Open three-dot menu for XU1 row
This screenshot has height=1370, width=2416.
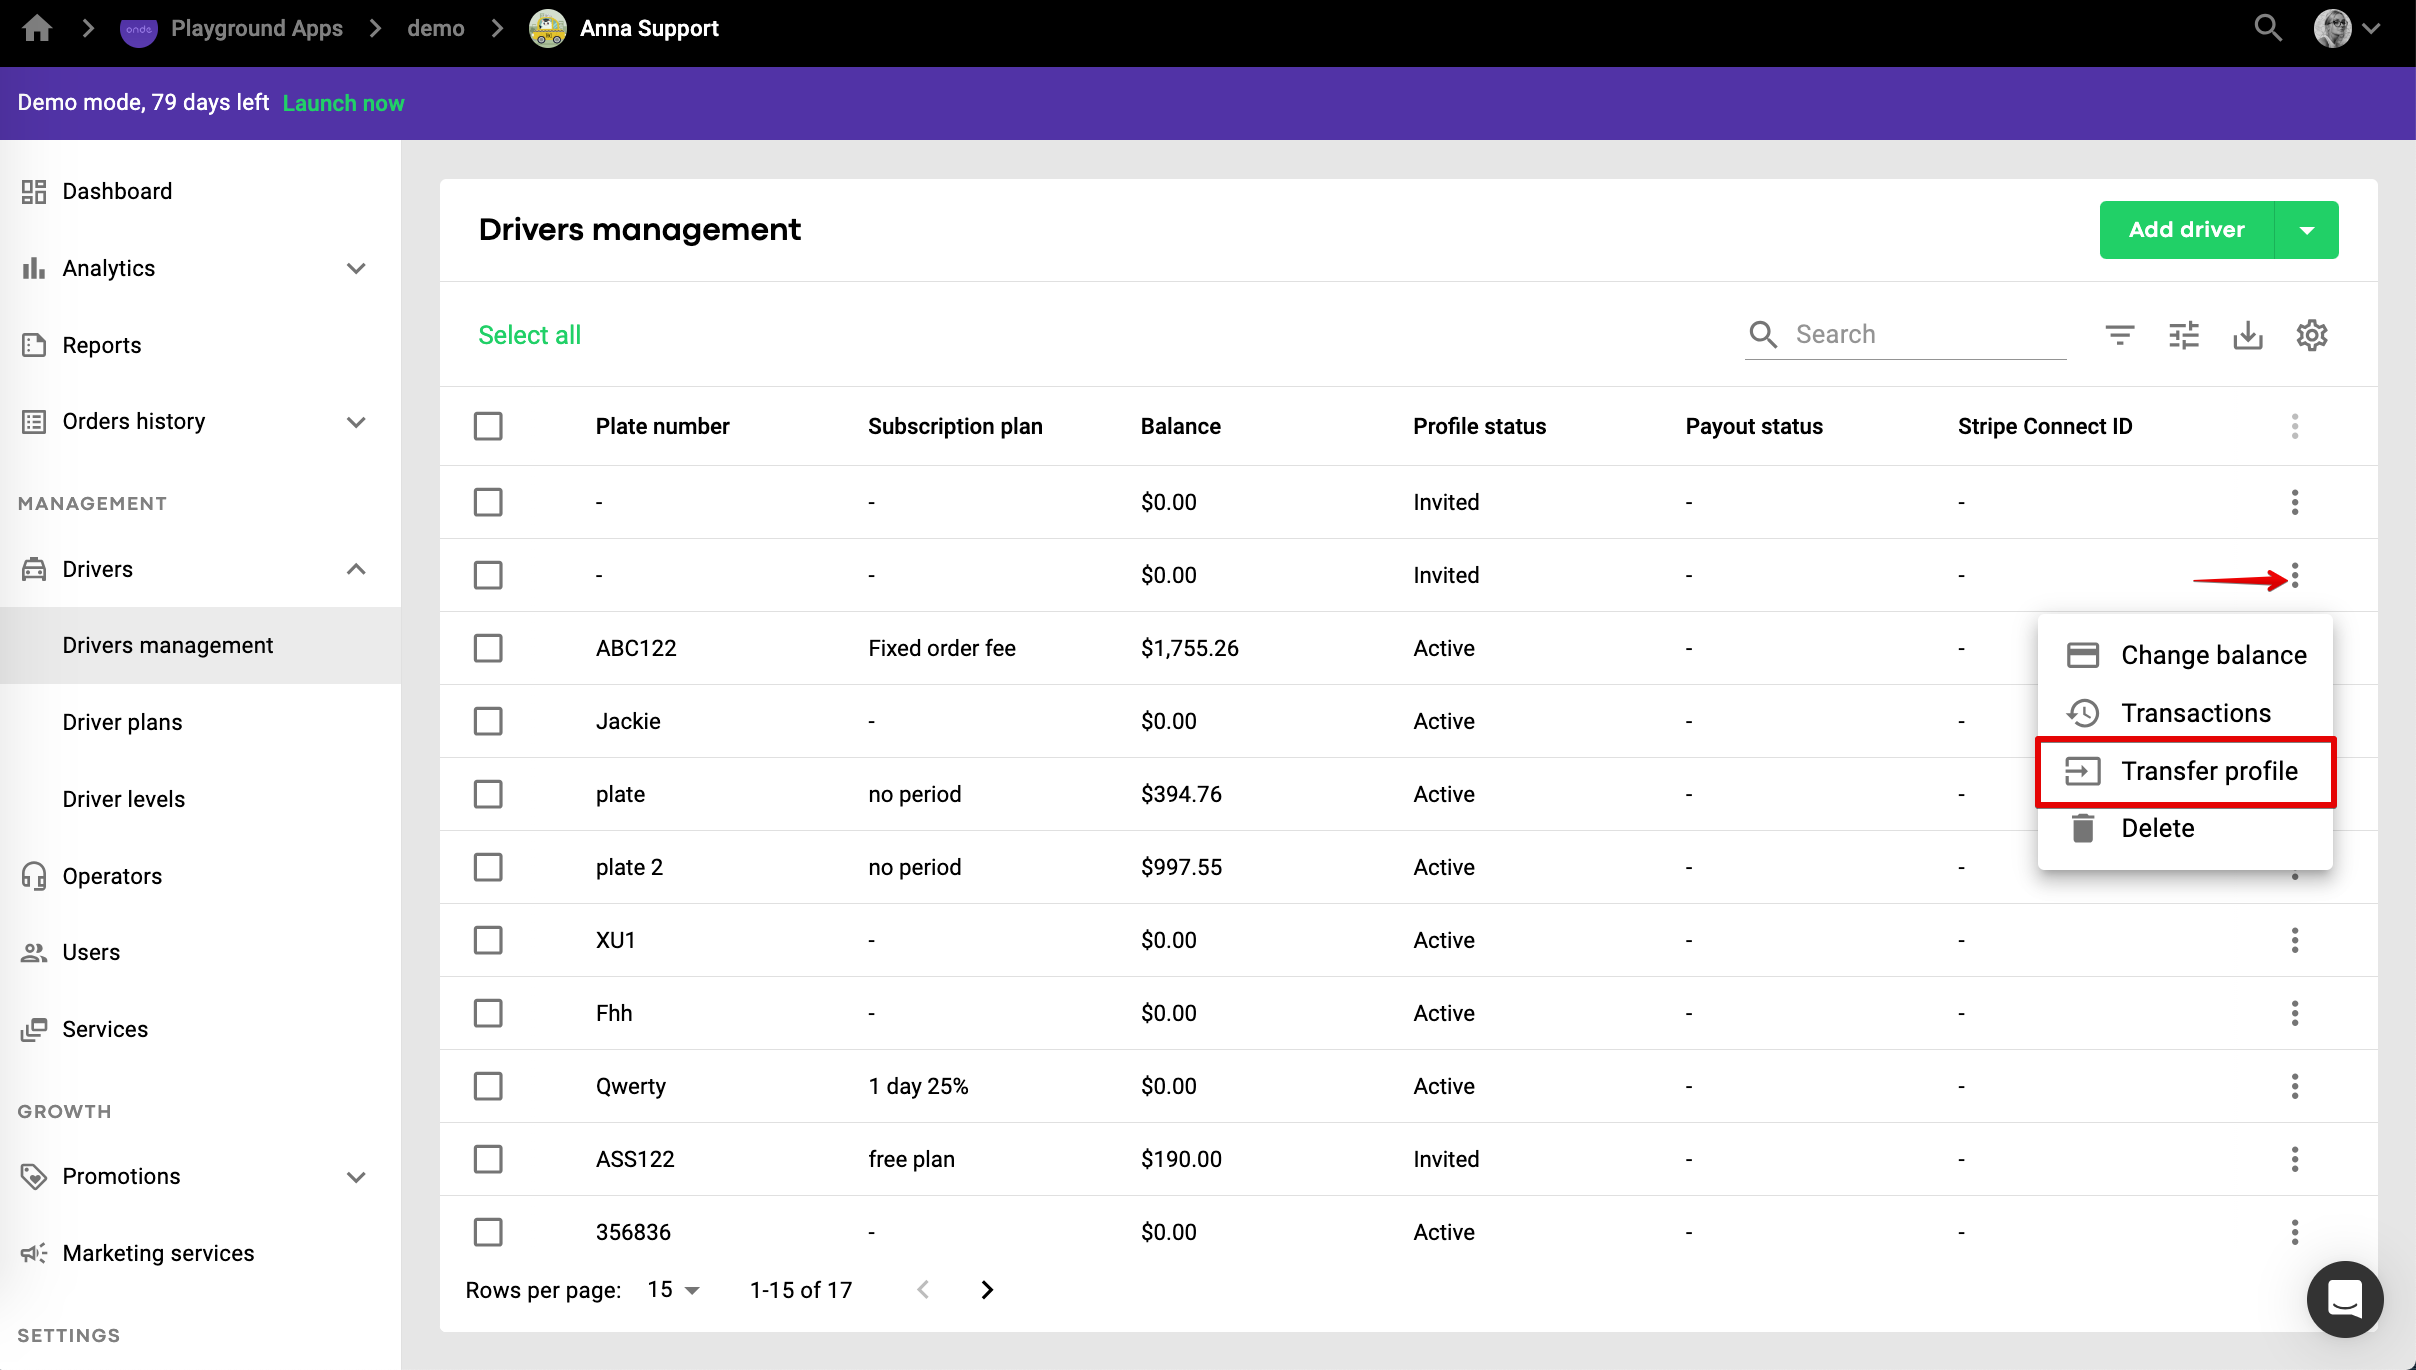pos(2294,940)
